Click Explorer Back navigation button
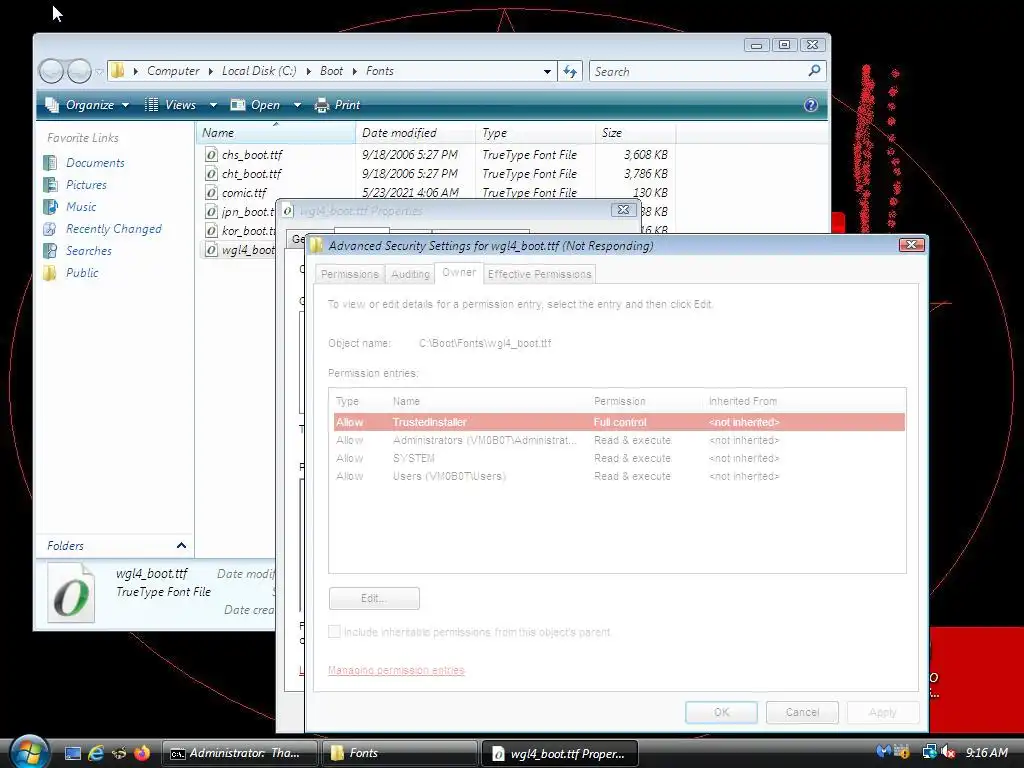The height and width of the screenshot is (768, 1024). pyautogui.click(x=51, y=71)
